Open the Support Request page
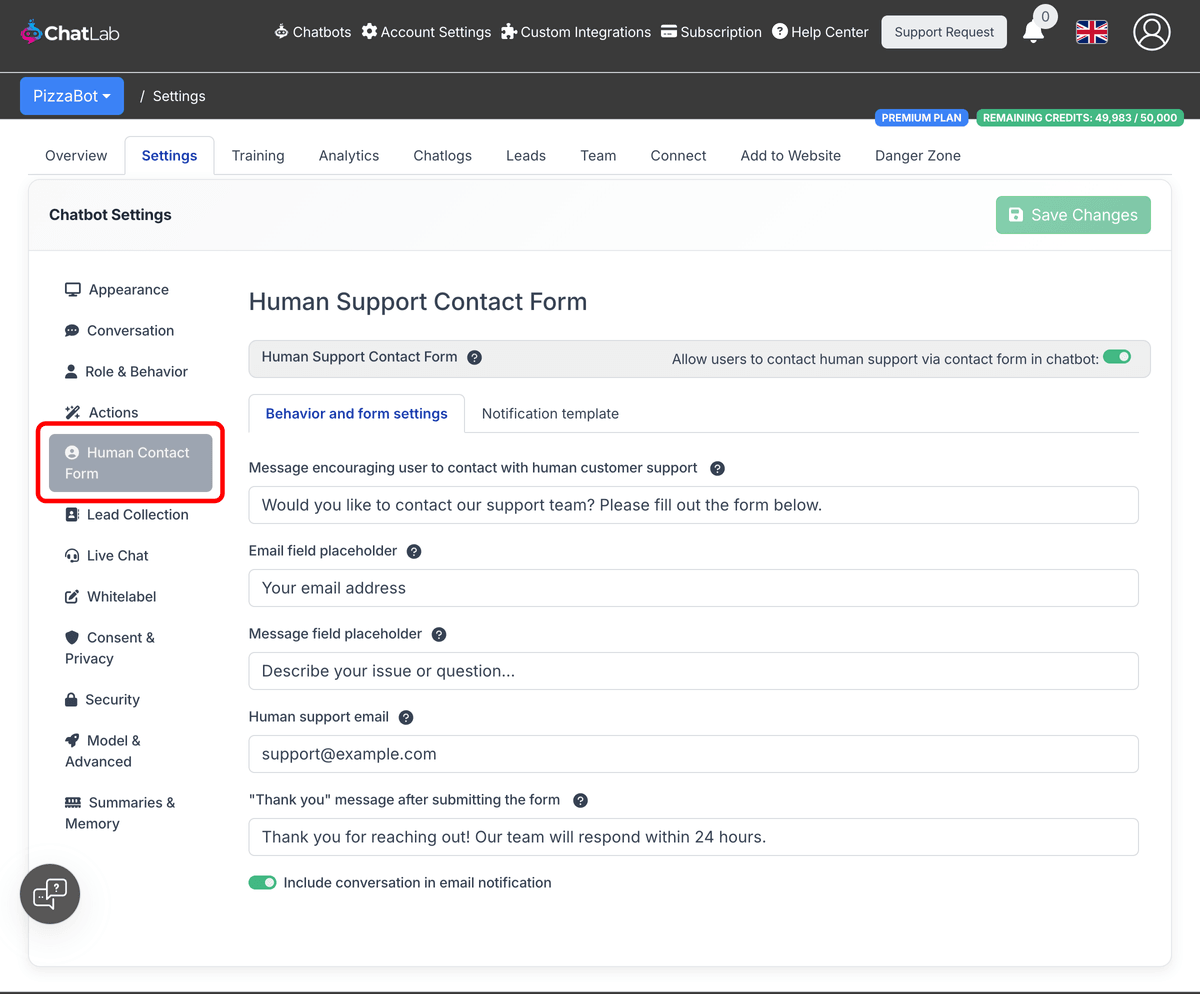Viewport: 1200px width, 994px height. pos(943,31)
